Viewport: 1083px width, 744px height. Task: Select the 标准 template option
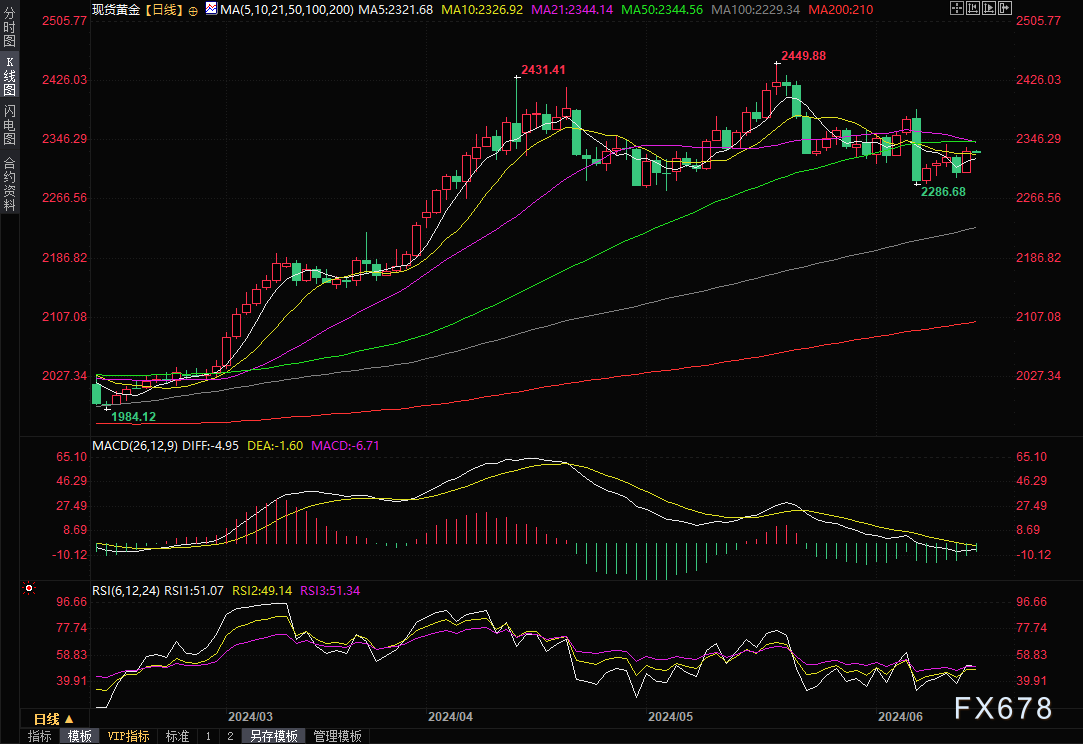click(x=177, y=736)
